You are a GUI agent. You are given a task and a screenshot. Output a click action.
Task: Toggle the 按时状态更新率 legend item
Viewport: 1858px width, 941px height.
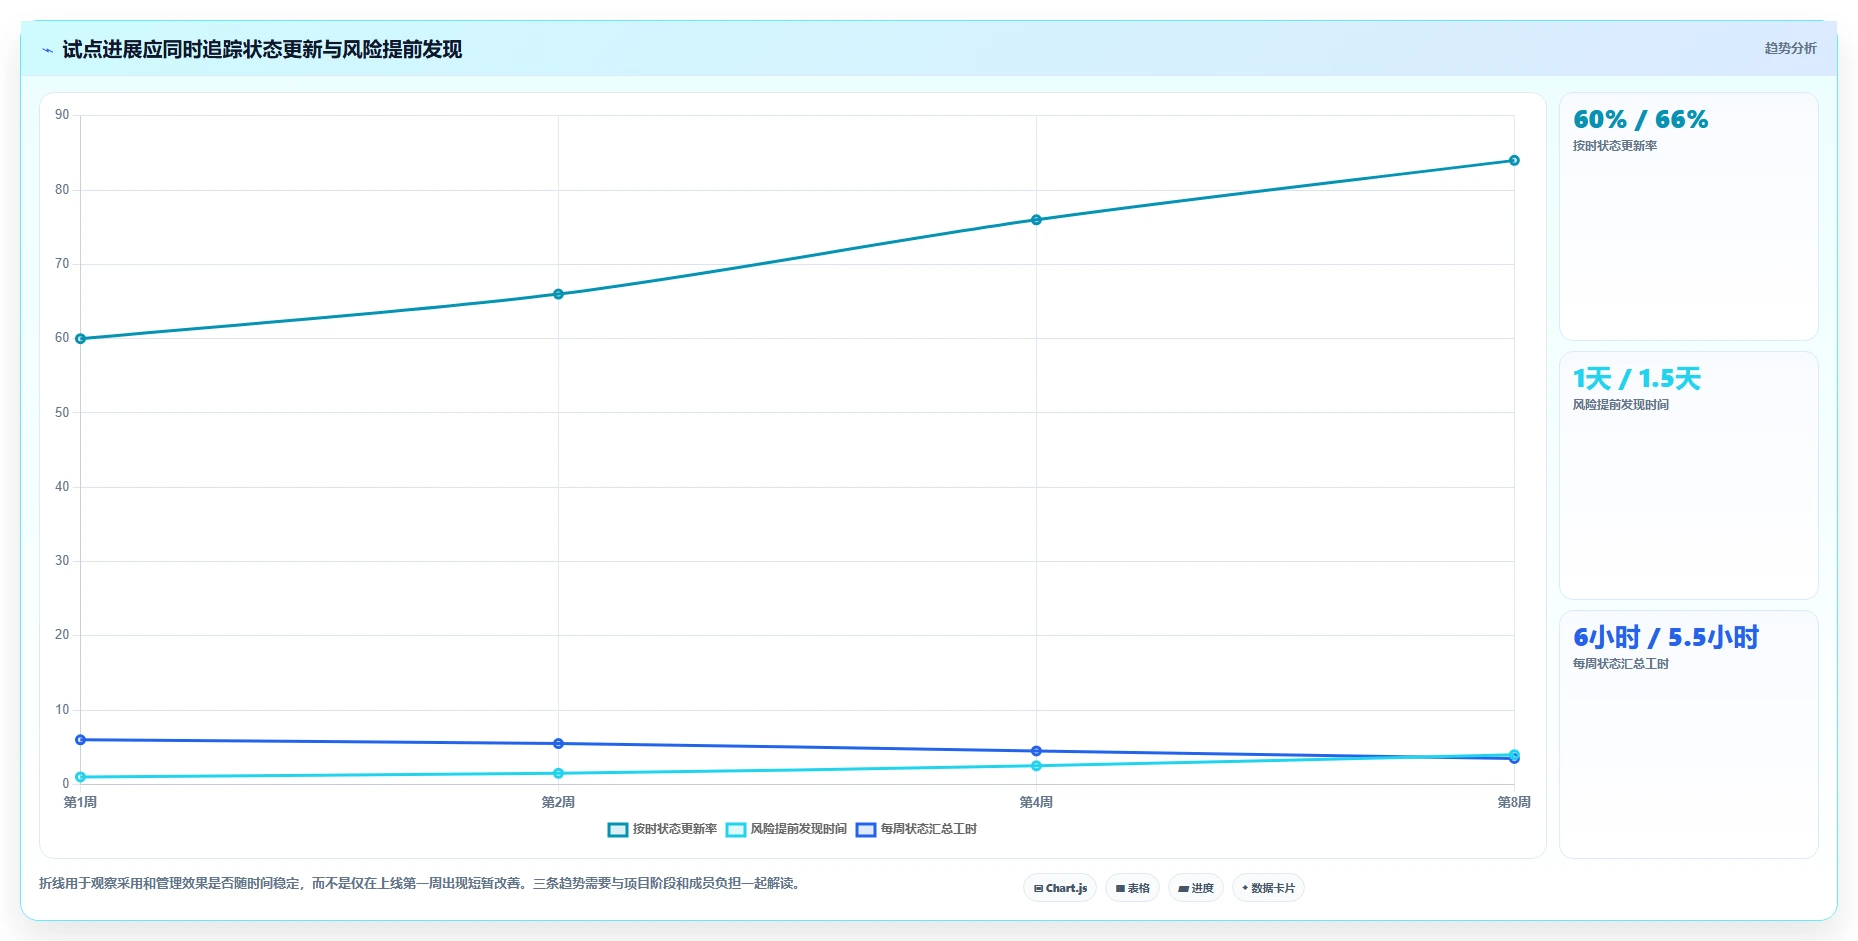tap(662, 829)
